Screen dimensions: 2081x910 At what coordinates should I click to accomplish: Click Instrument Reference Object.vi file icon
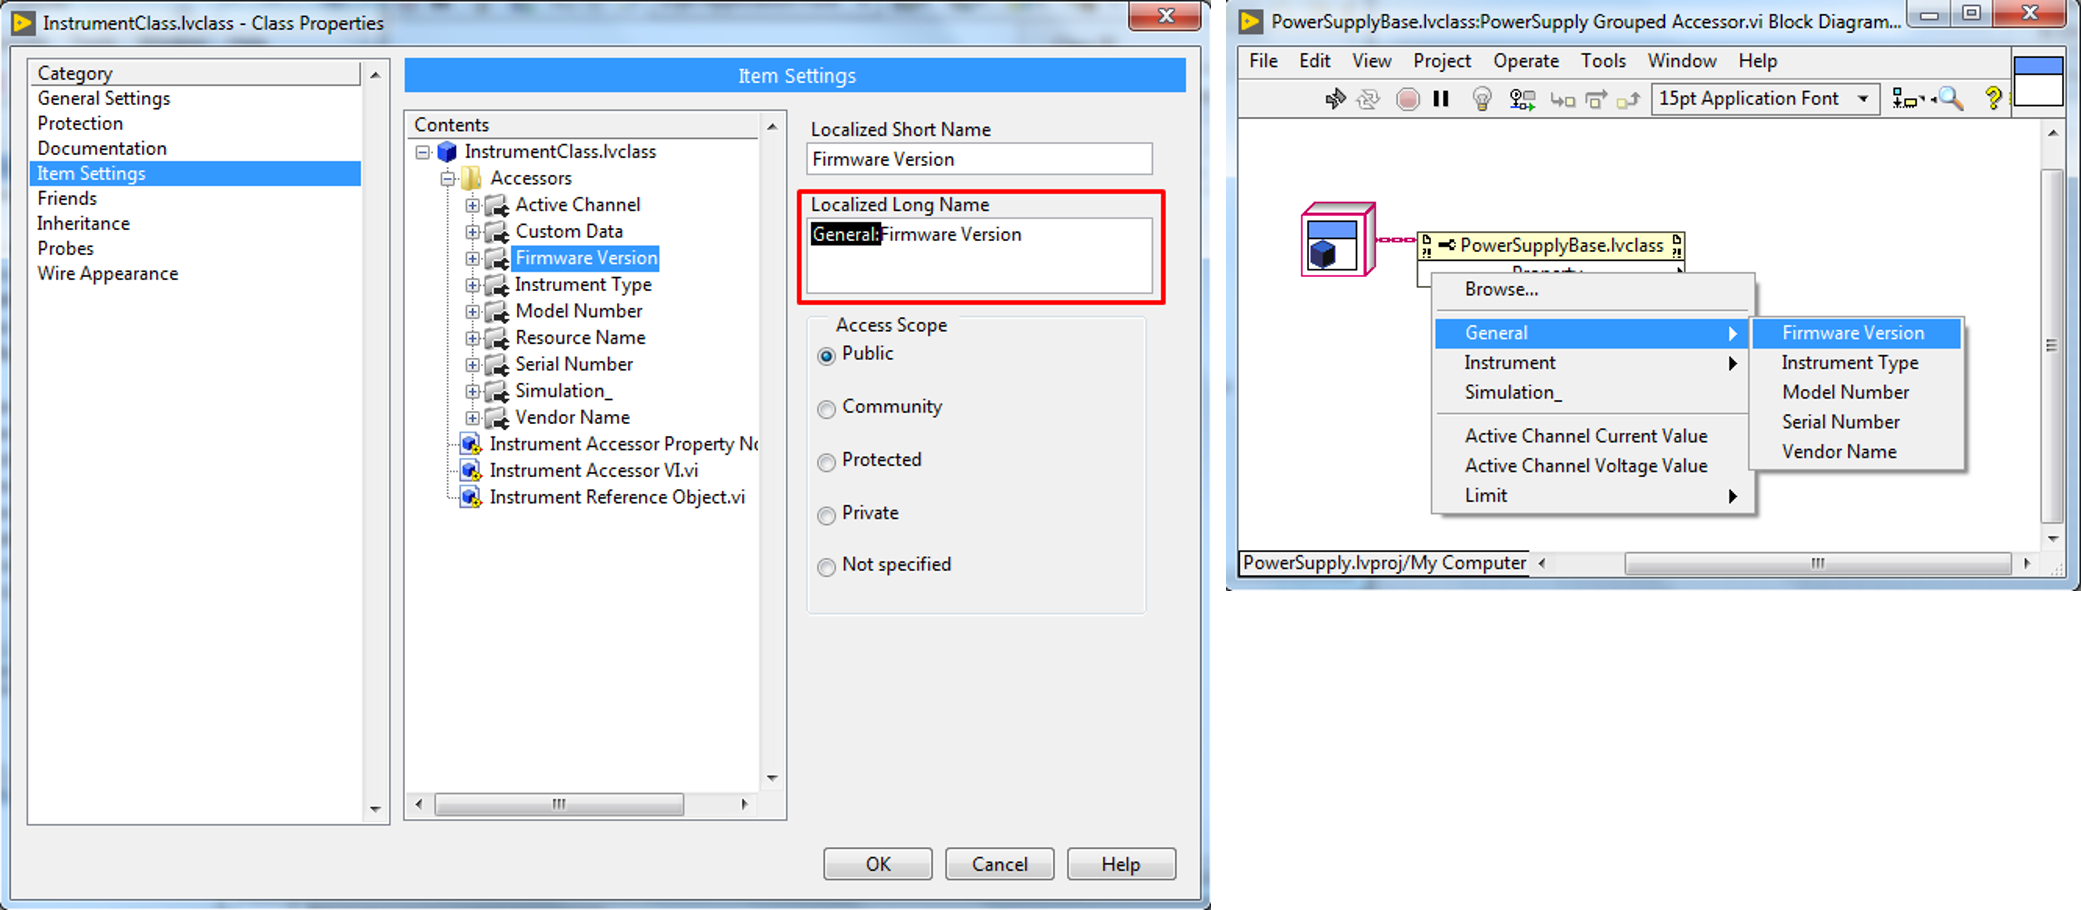(470, 497)
